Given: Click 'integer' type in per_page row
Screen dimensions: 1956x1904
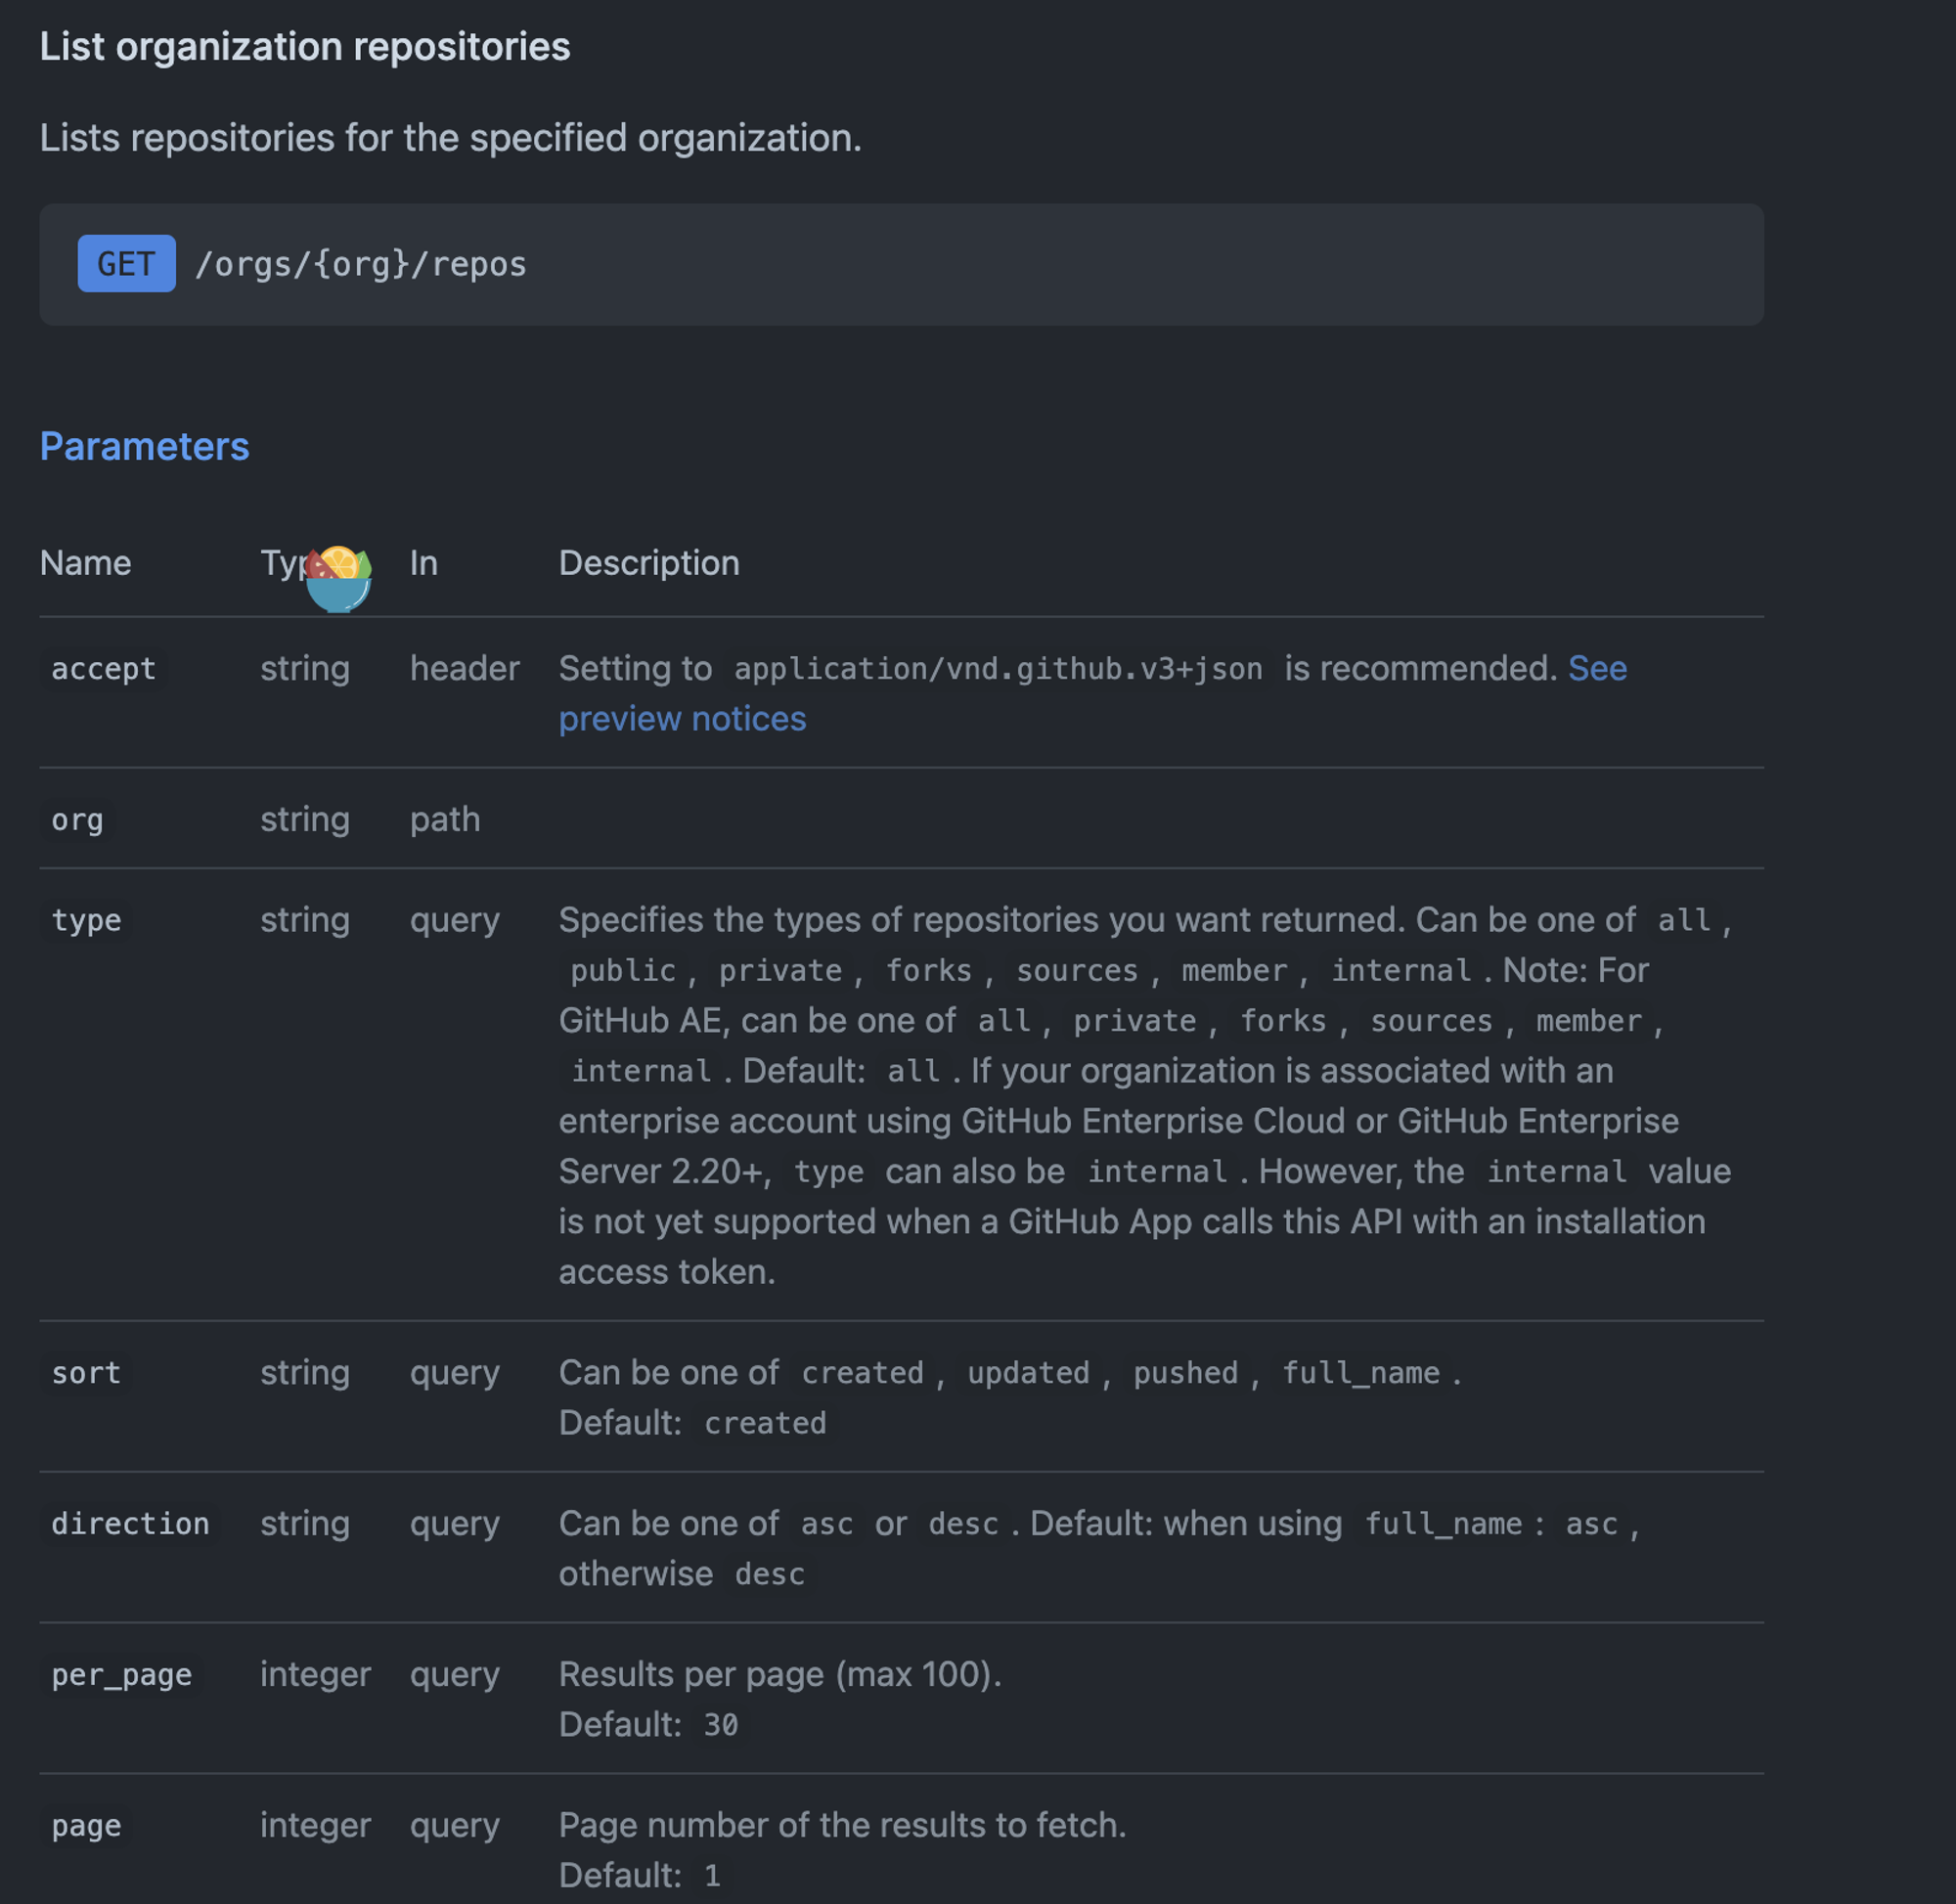Looking at the screenshot, I should (315, 1675).
